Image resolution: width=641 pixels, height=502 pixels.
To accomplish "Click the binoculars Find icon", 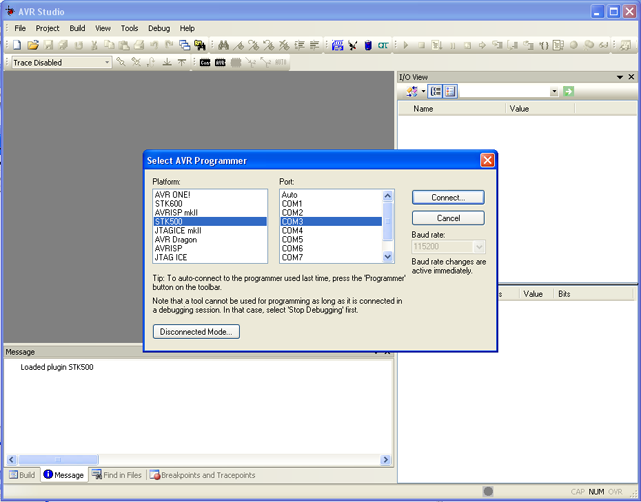I will [x=223, y=45].
